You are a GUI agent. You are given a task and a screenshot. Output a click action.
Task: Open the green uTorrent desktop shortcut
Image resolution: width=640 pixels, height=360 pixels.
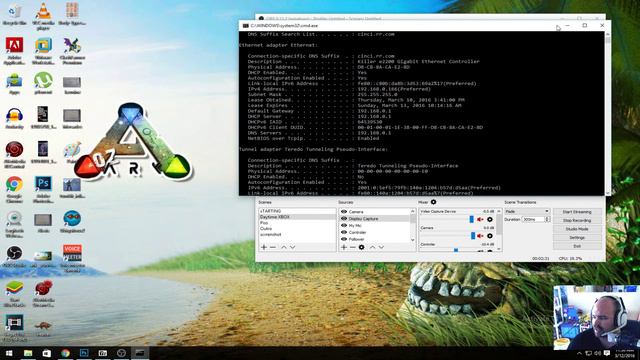tap(43, 82)
